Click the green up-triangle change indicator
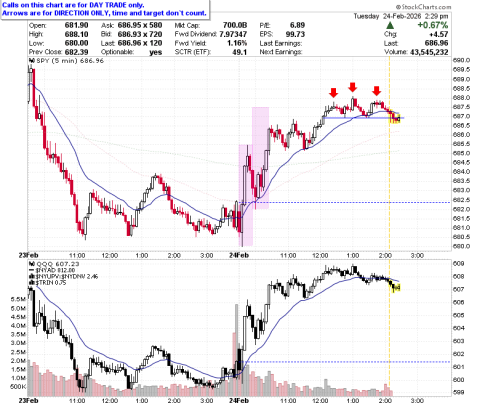This screenshot has width=480, height=406. click(390, 25)
